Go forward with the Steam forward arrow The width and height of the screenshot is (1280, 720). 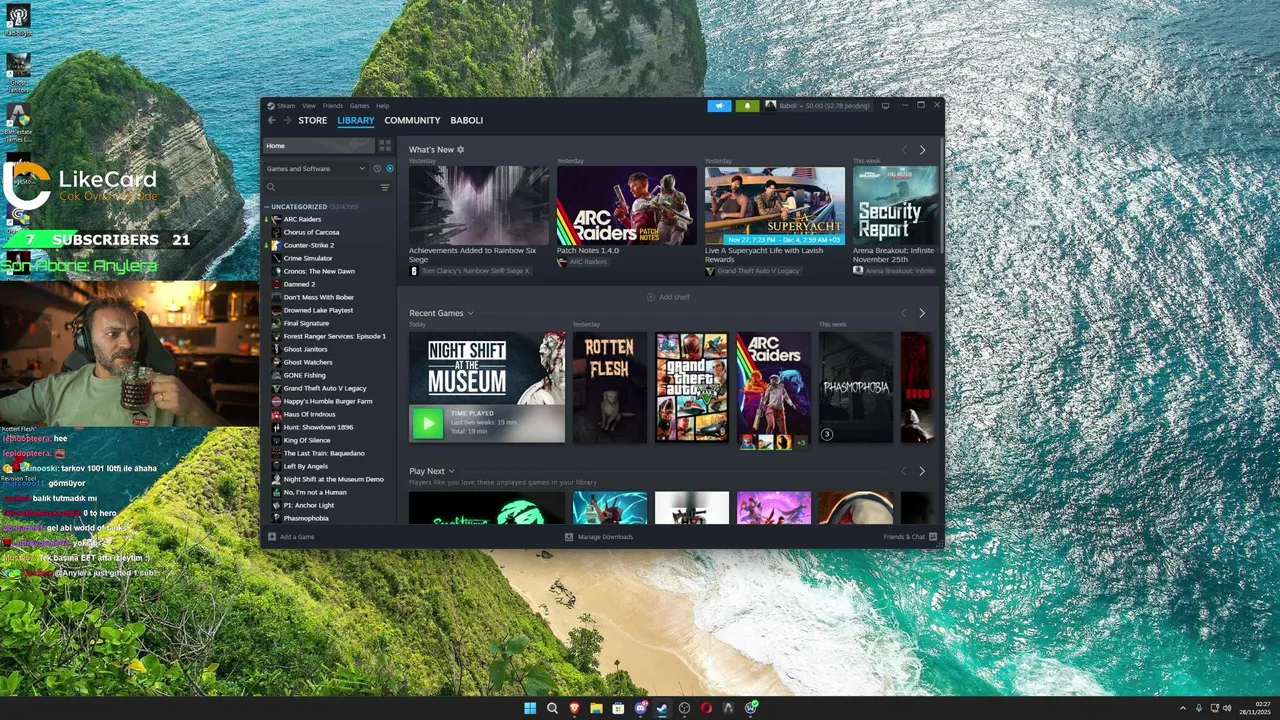287,120
